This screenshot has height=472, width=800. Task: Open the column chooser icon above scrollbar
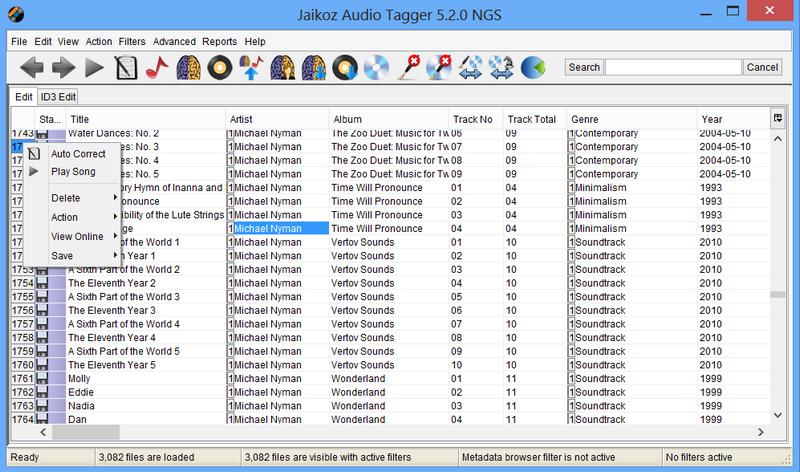coord(778,118)
